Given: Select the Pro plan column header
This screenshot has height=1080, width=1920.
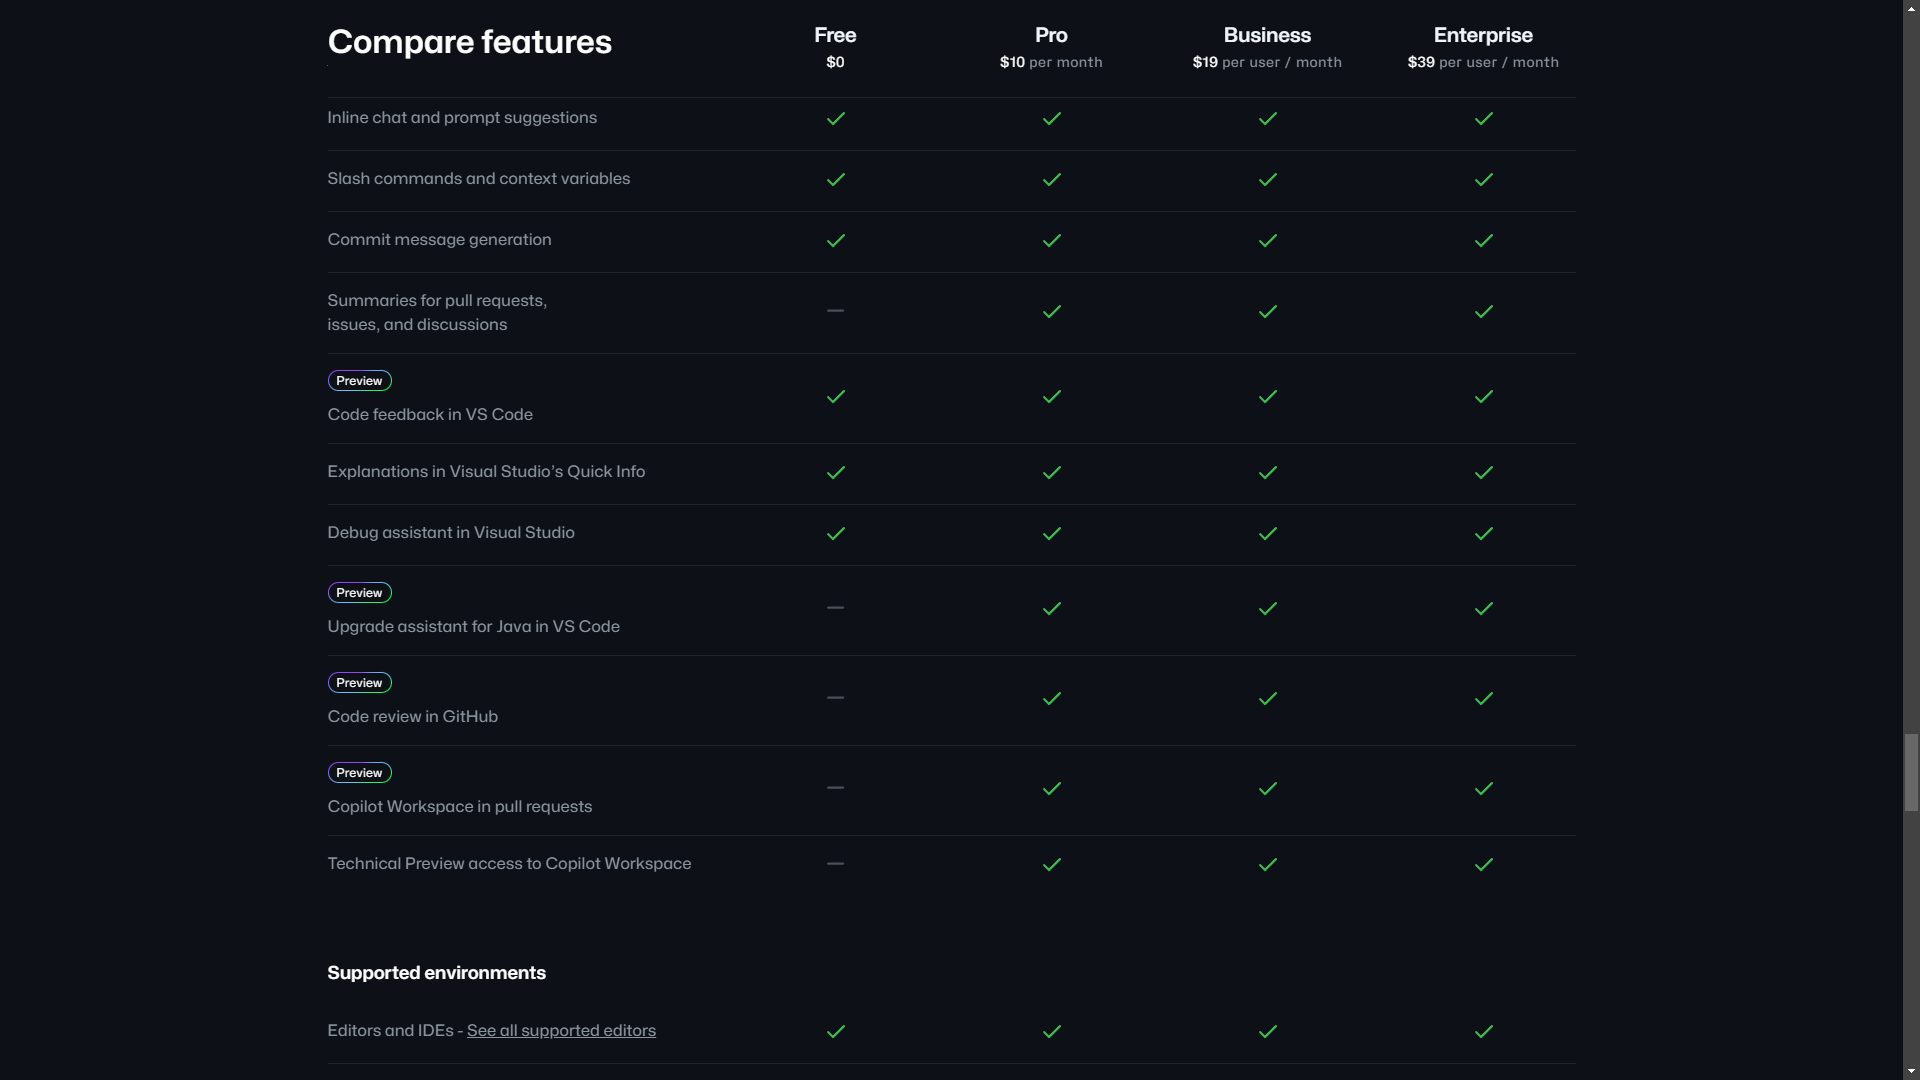Looking at the screenshot, I should pos(1051,36).
